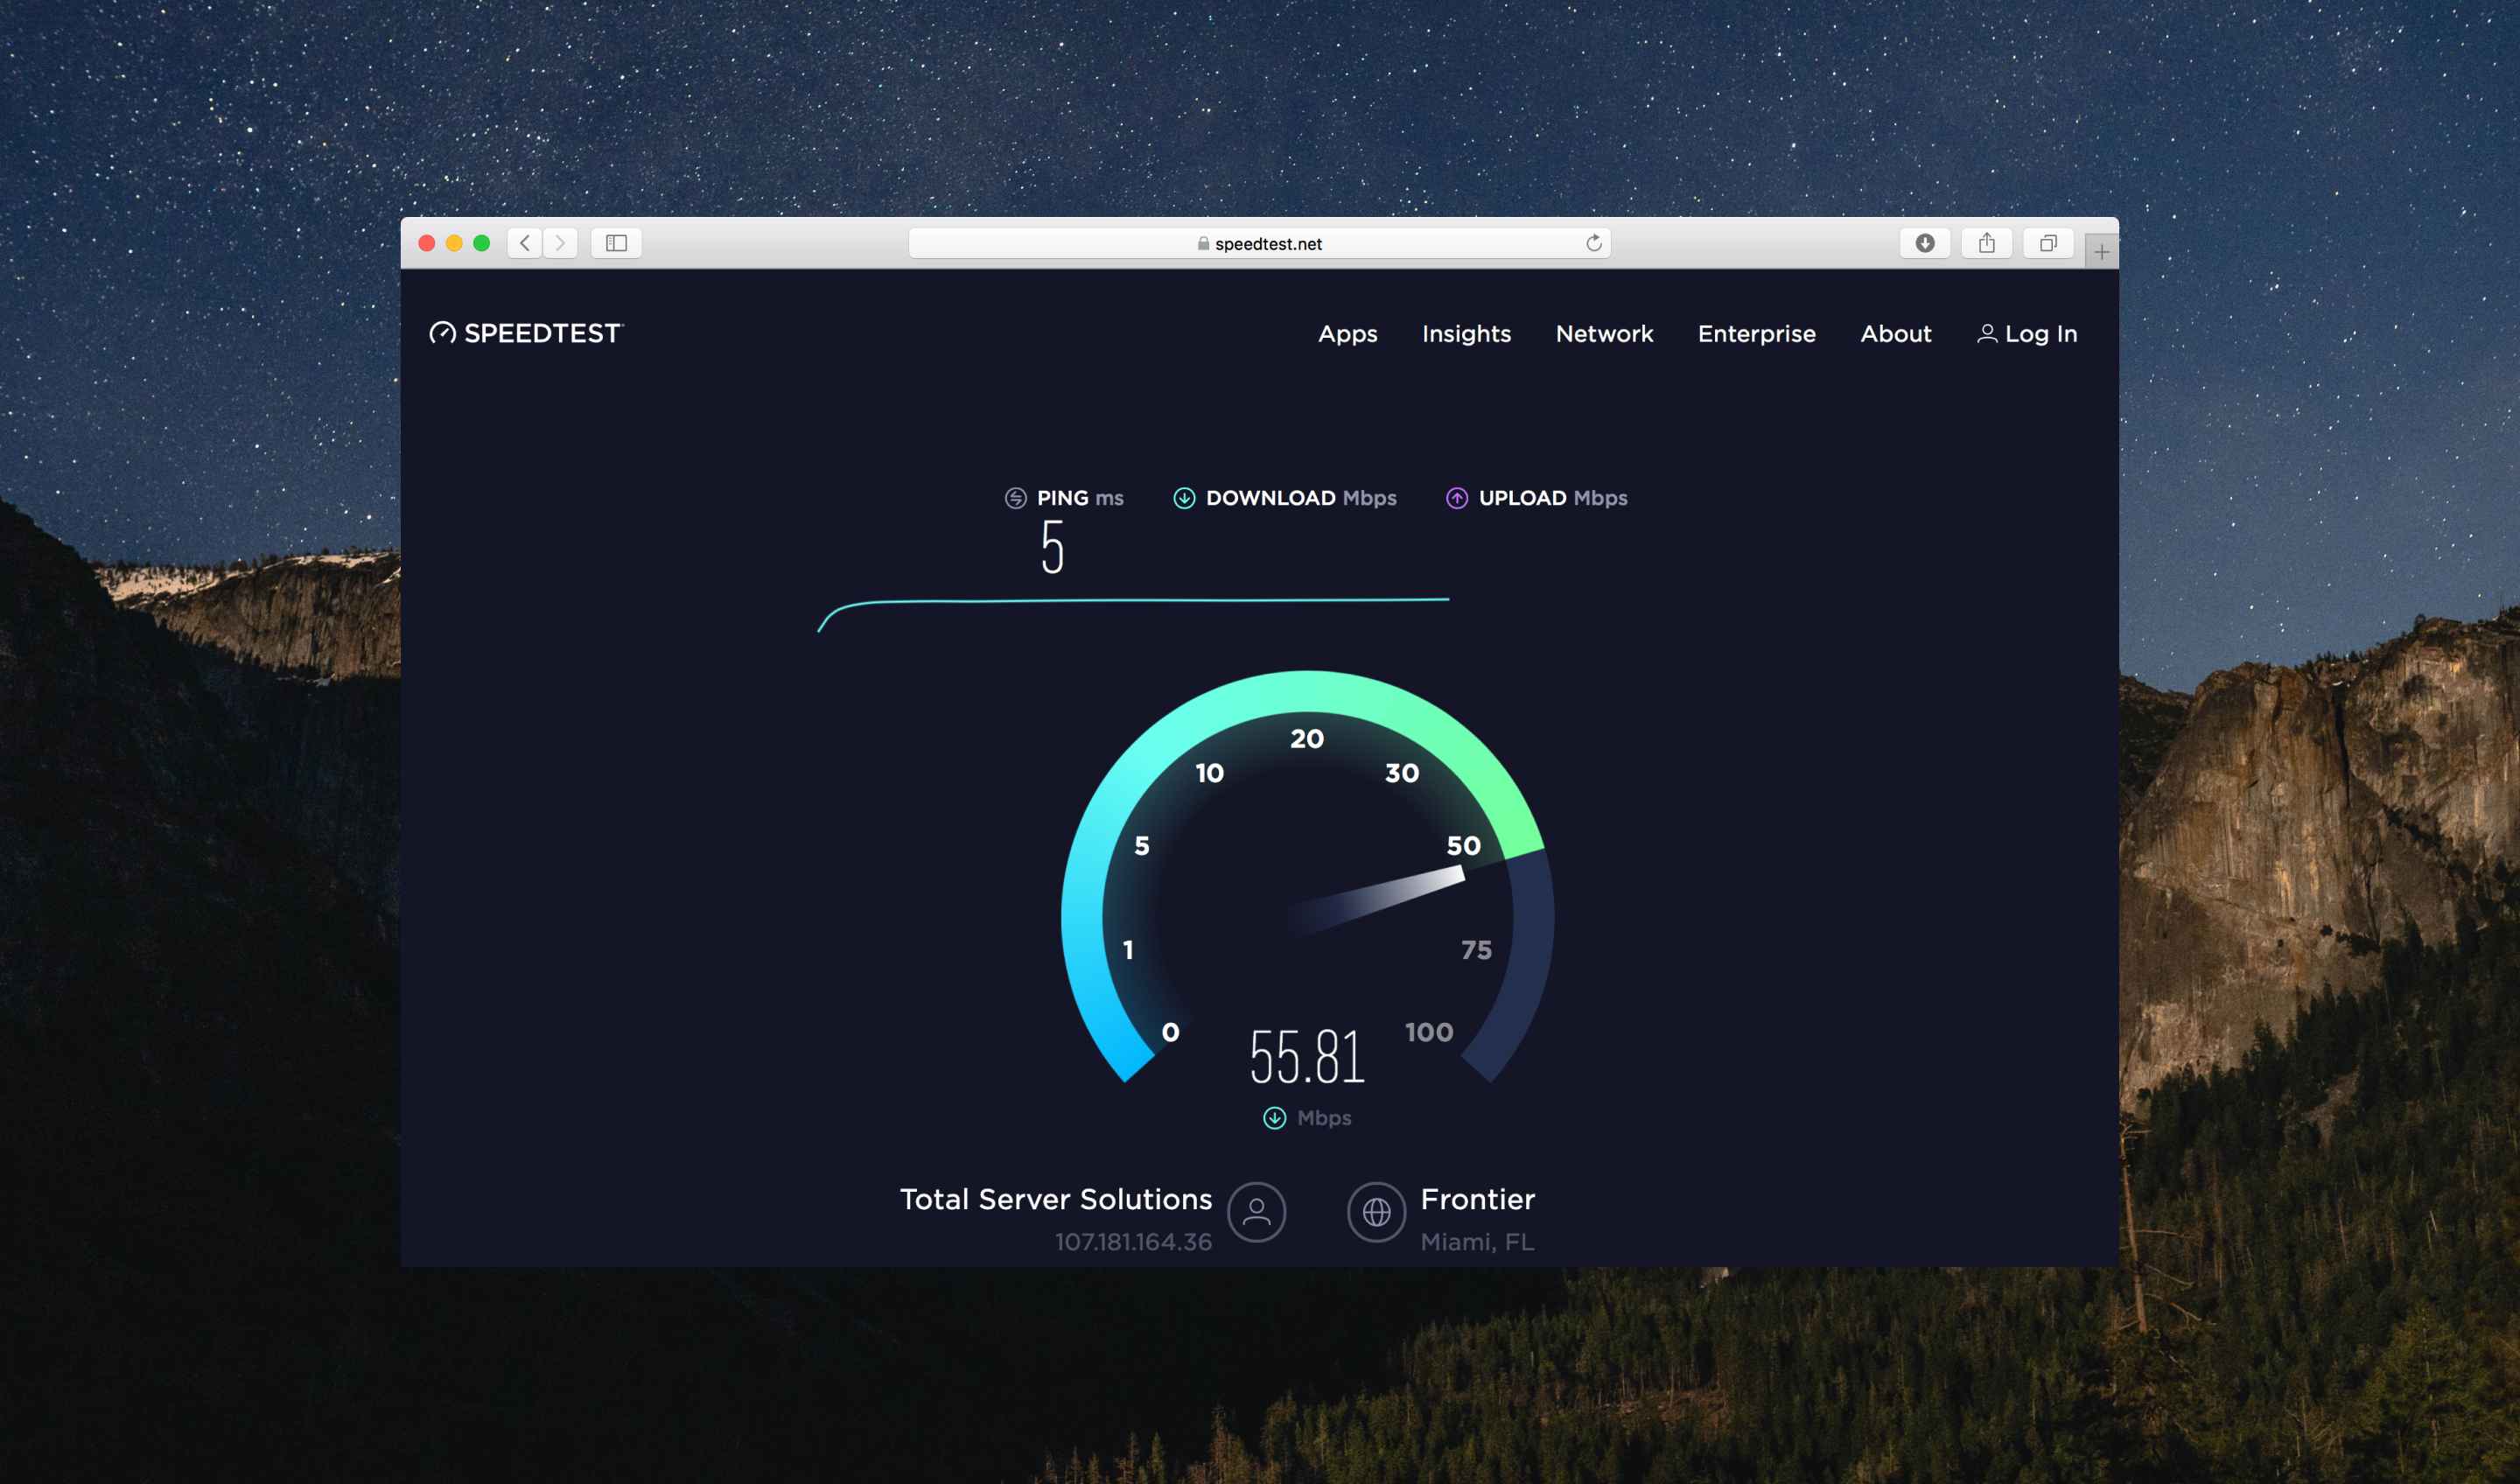
Task: Expand the Insights menu item
Action: pyautogui.click(x=1467, y=334)
